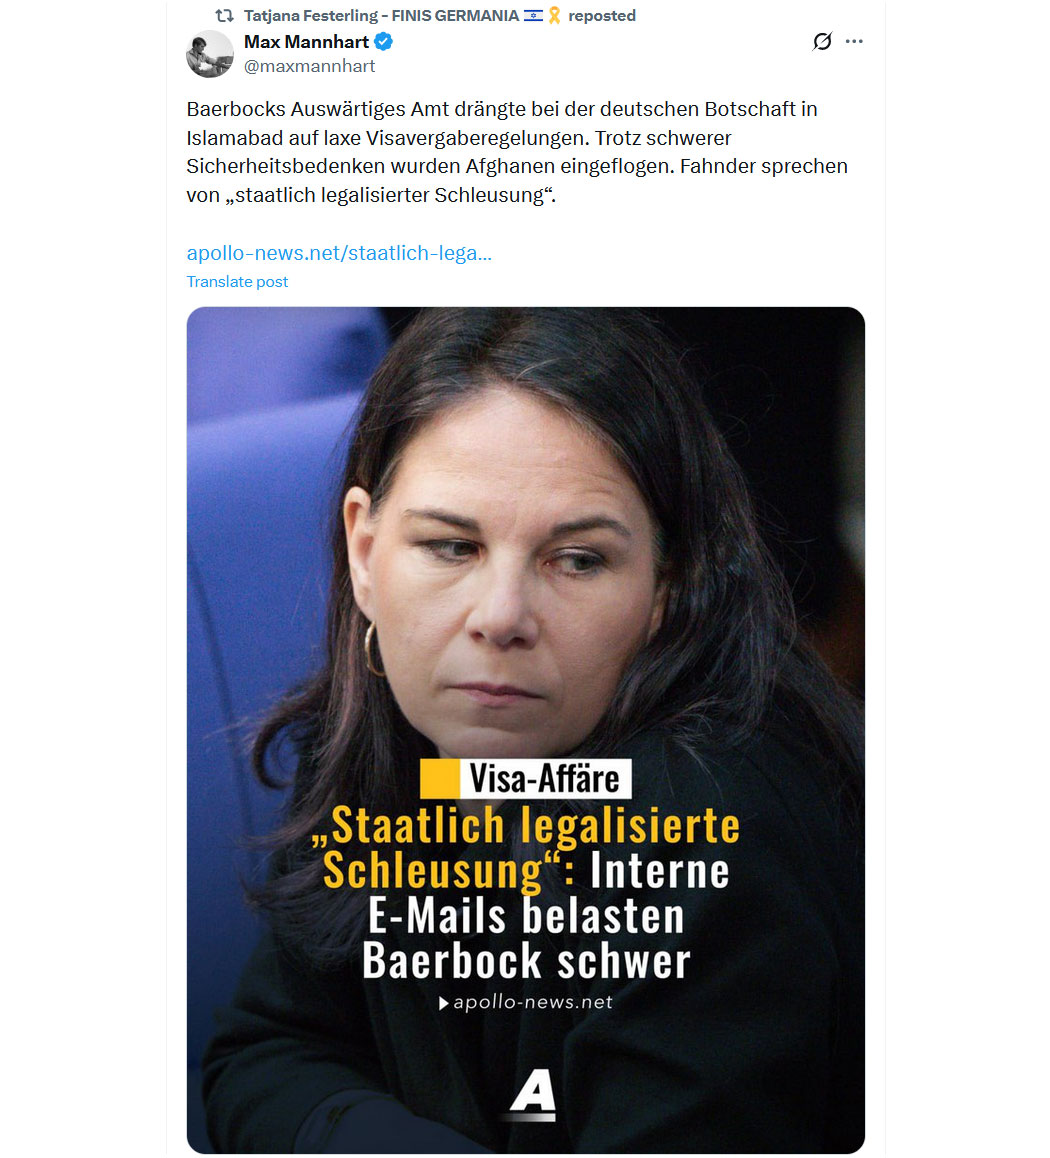Click the yellow ribbon emoji in repost line
Viewport: 1050px width, 1158px height.
[x=555, y=16]
